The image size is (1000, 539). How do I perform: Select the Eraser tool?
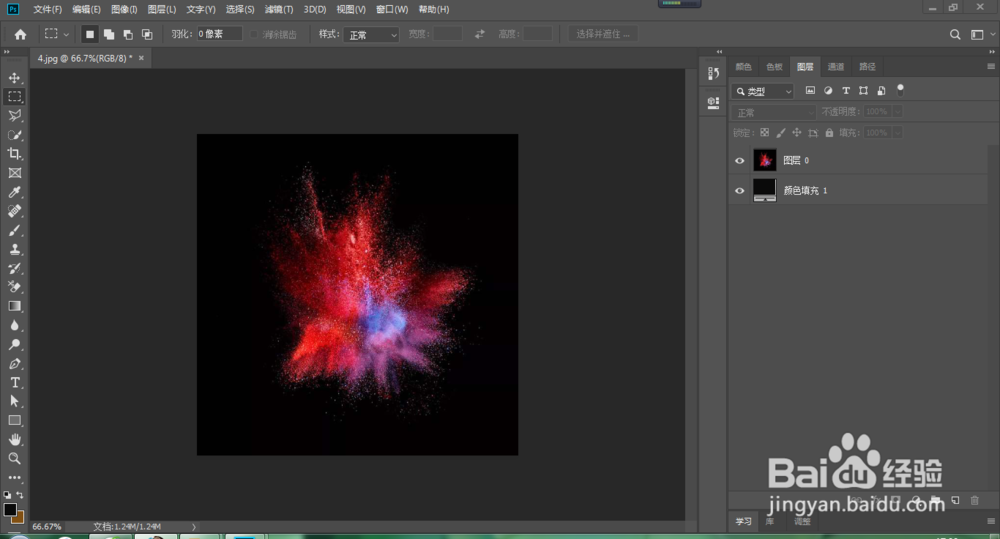[x=15, y=287]
